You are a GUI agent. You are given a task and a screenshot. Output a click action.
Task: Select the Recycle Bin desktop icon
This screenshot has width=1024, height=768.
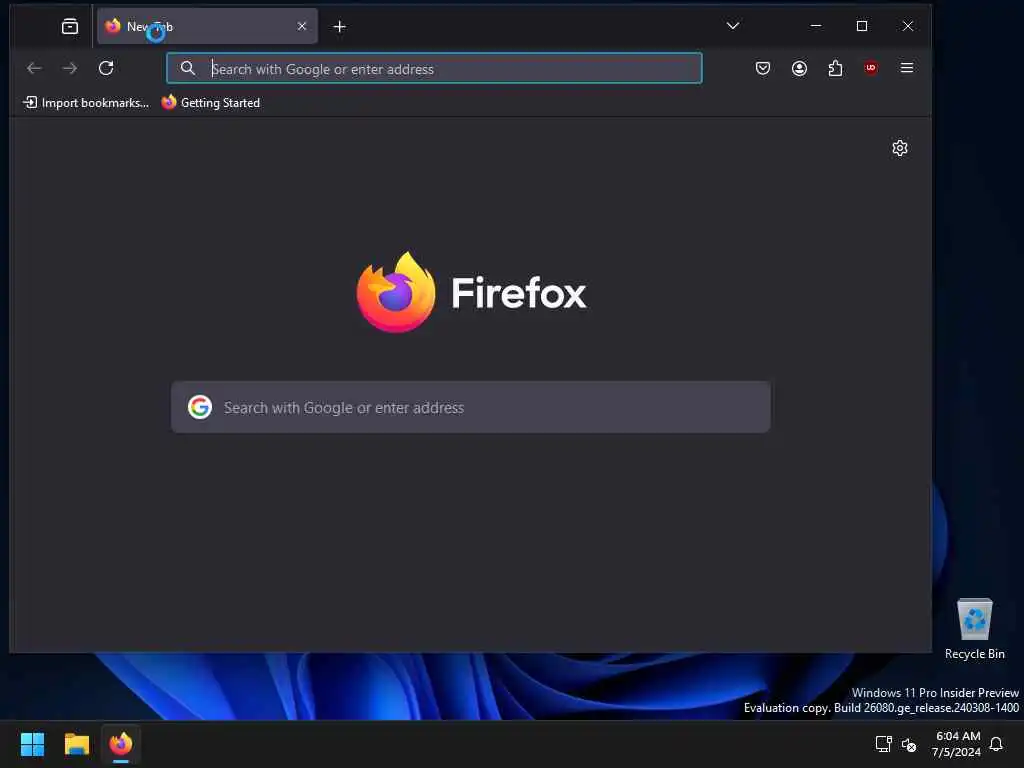pos(974,629)
